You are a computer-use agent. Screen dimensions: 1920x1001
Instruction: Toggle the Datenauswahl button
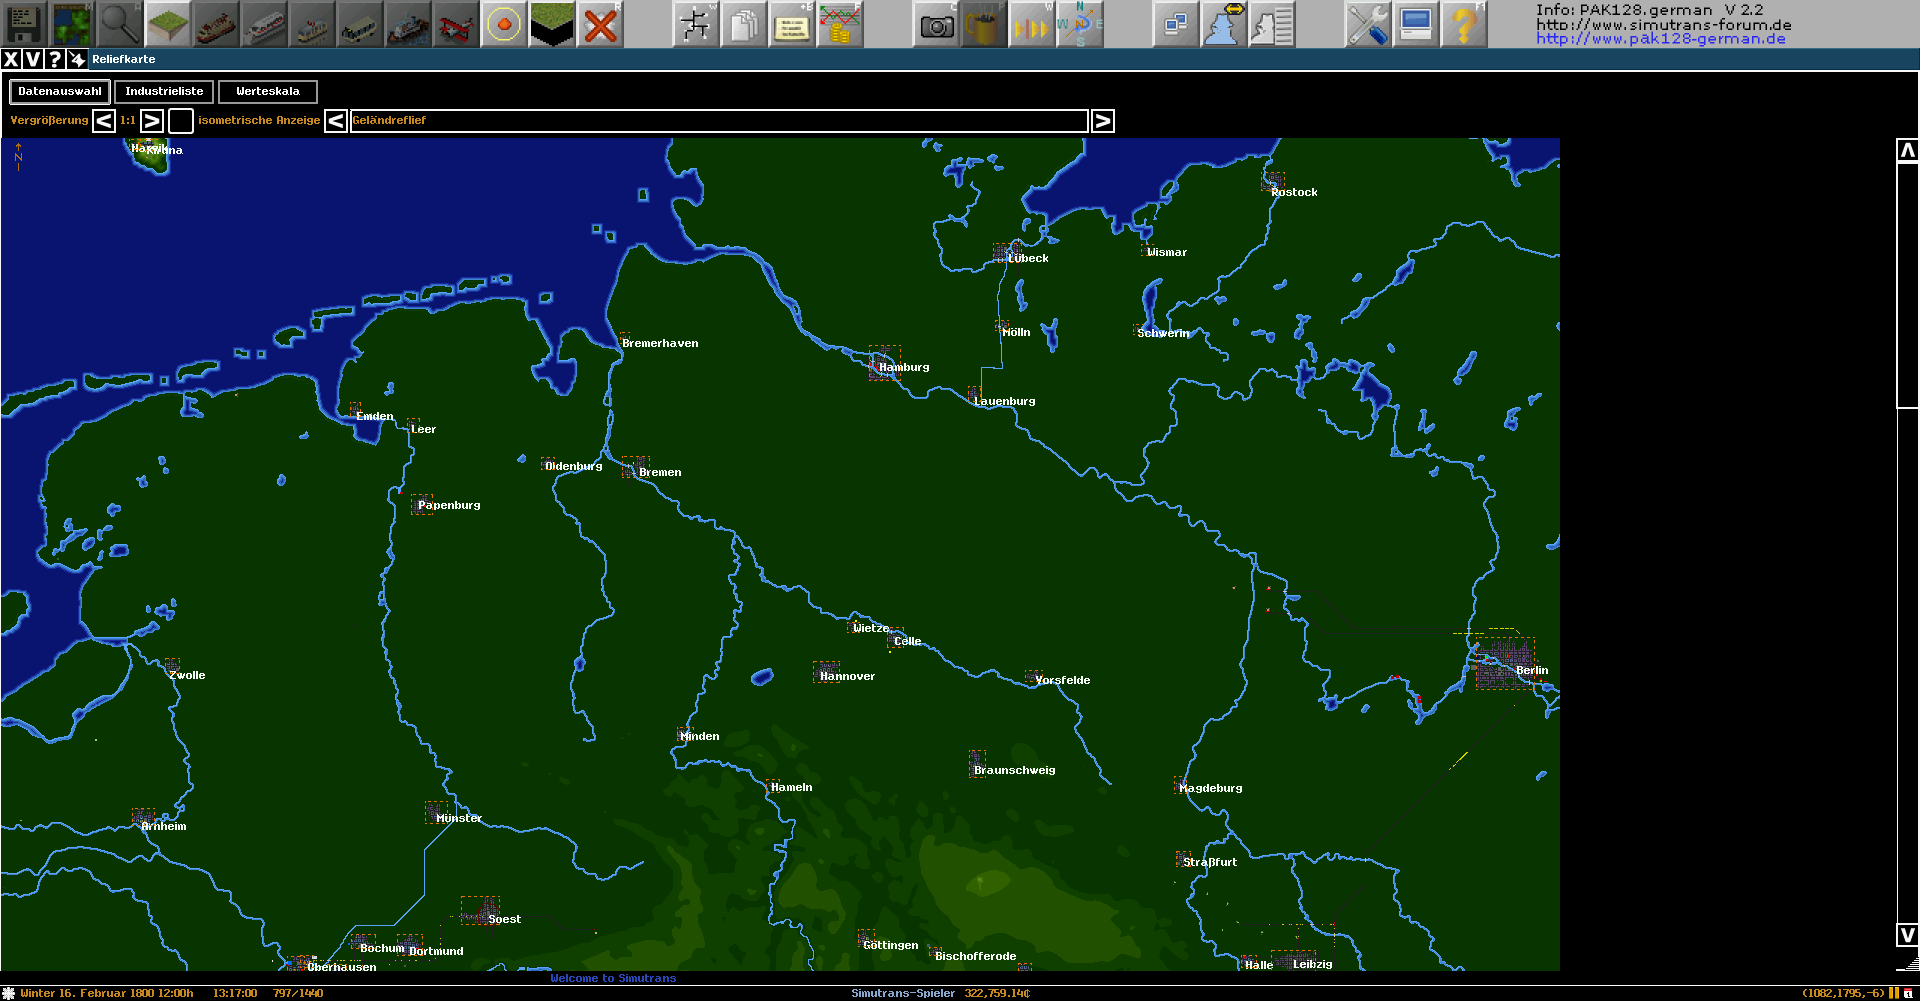pos(60,92)
